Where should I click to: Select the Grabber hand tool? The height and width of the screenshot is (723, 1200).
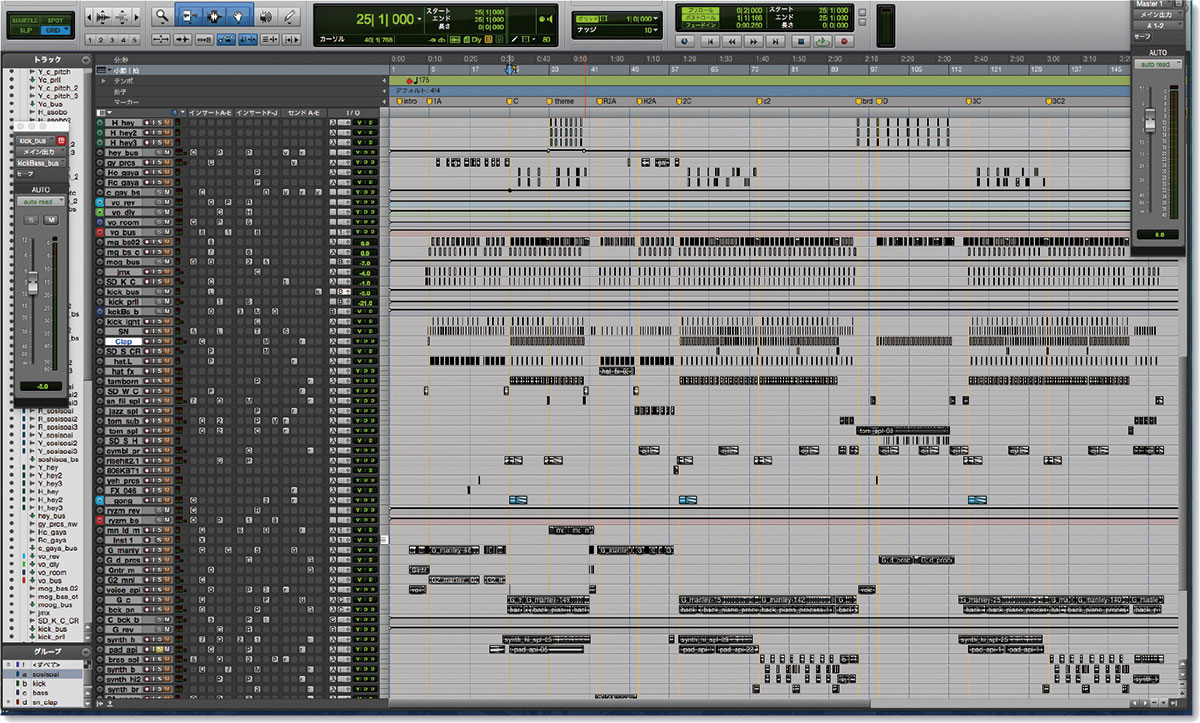pos(238,16)
